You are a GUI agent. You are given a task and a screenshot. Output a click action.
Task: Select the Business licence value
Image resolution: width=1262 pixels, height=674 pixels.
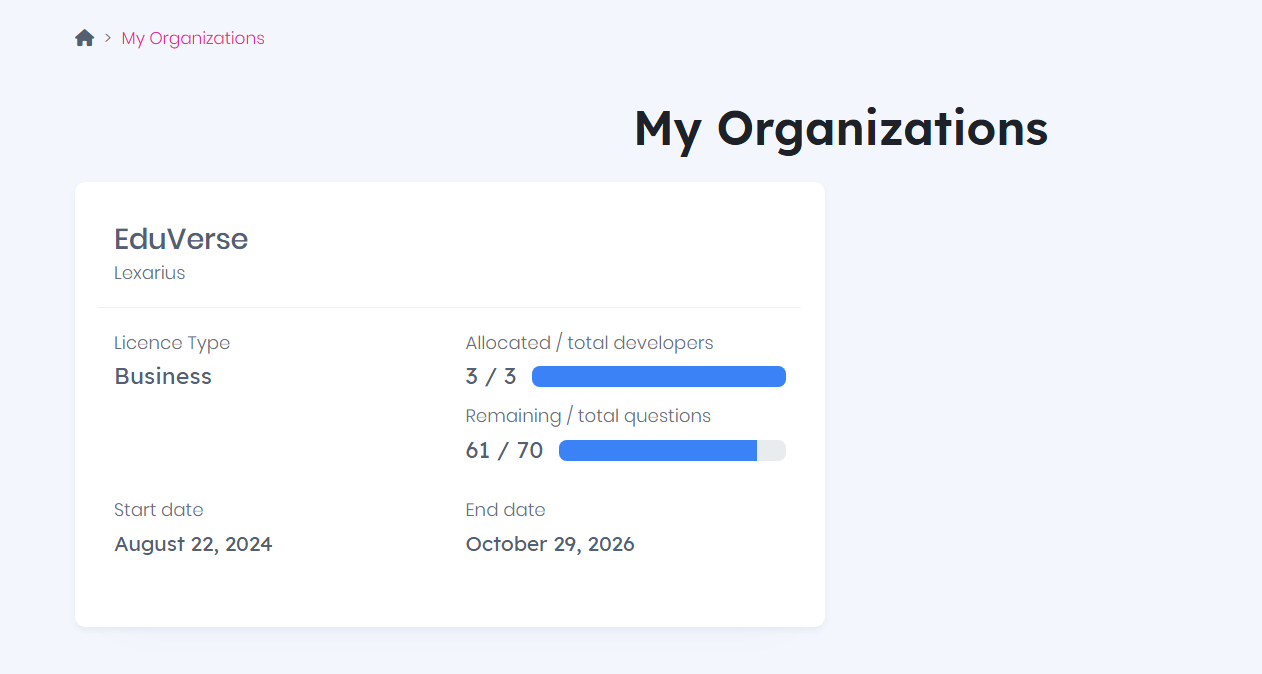(x=163, y=376)
